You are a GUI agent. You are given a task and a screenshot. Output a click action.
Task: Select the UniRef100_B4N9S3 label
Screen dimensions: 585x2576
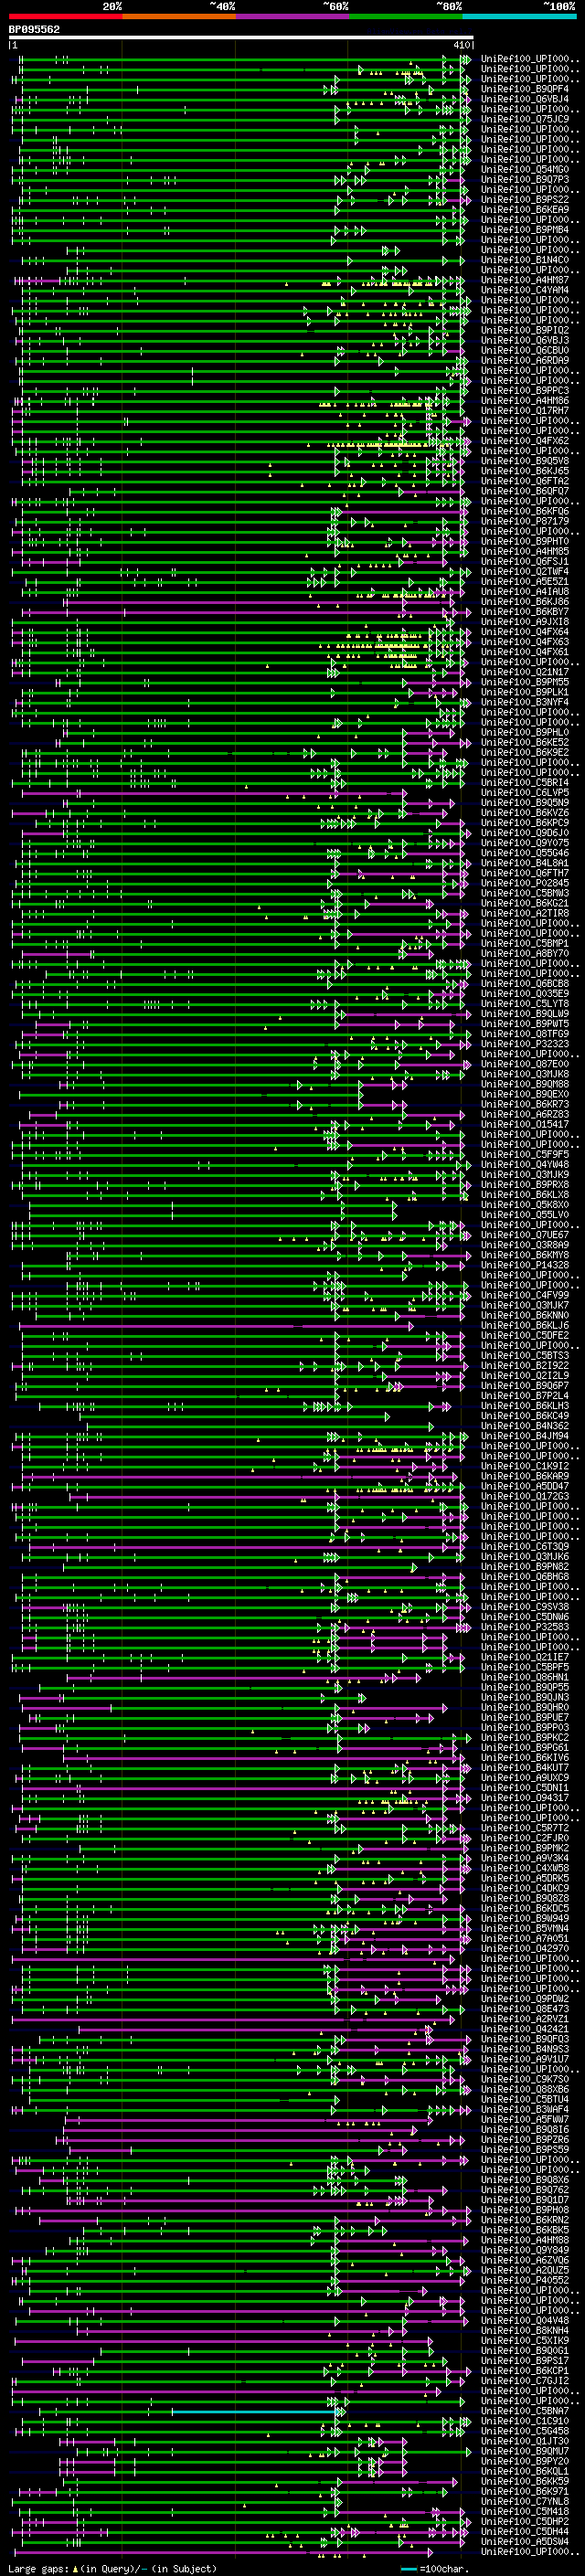coord(525,2049)
